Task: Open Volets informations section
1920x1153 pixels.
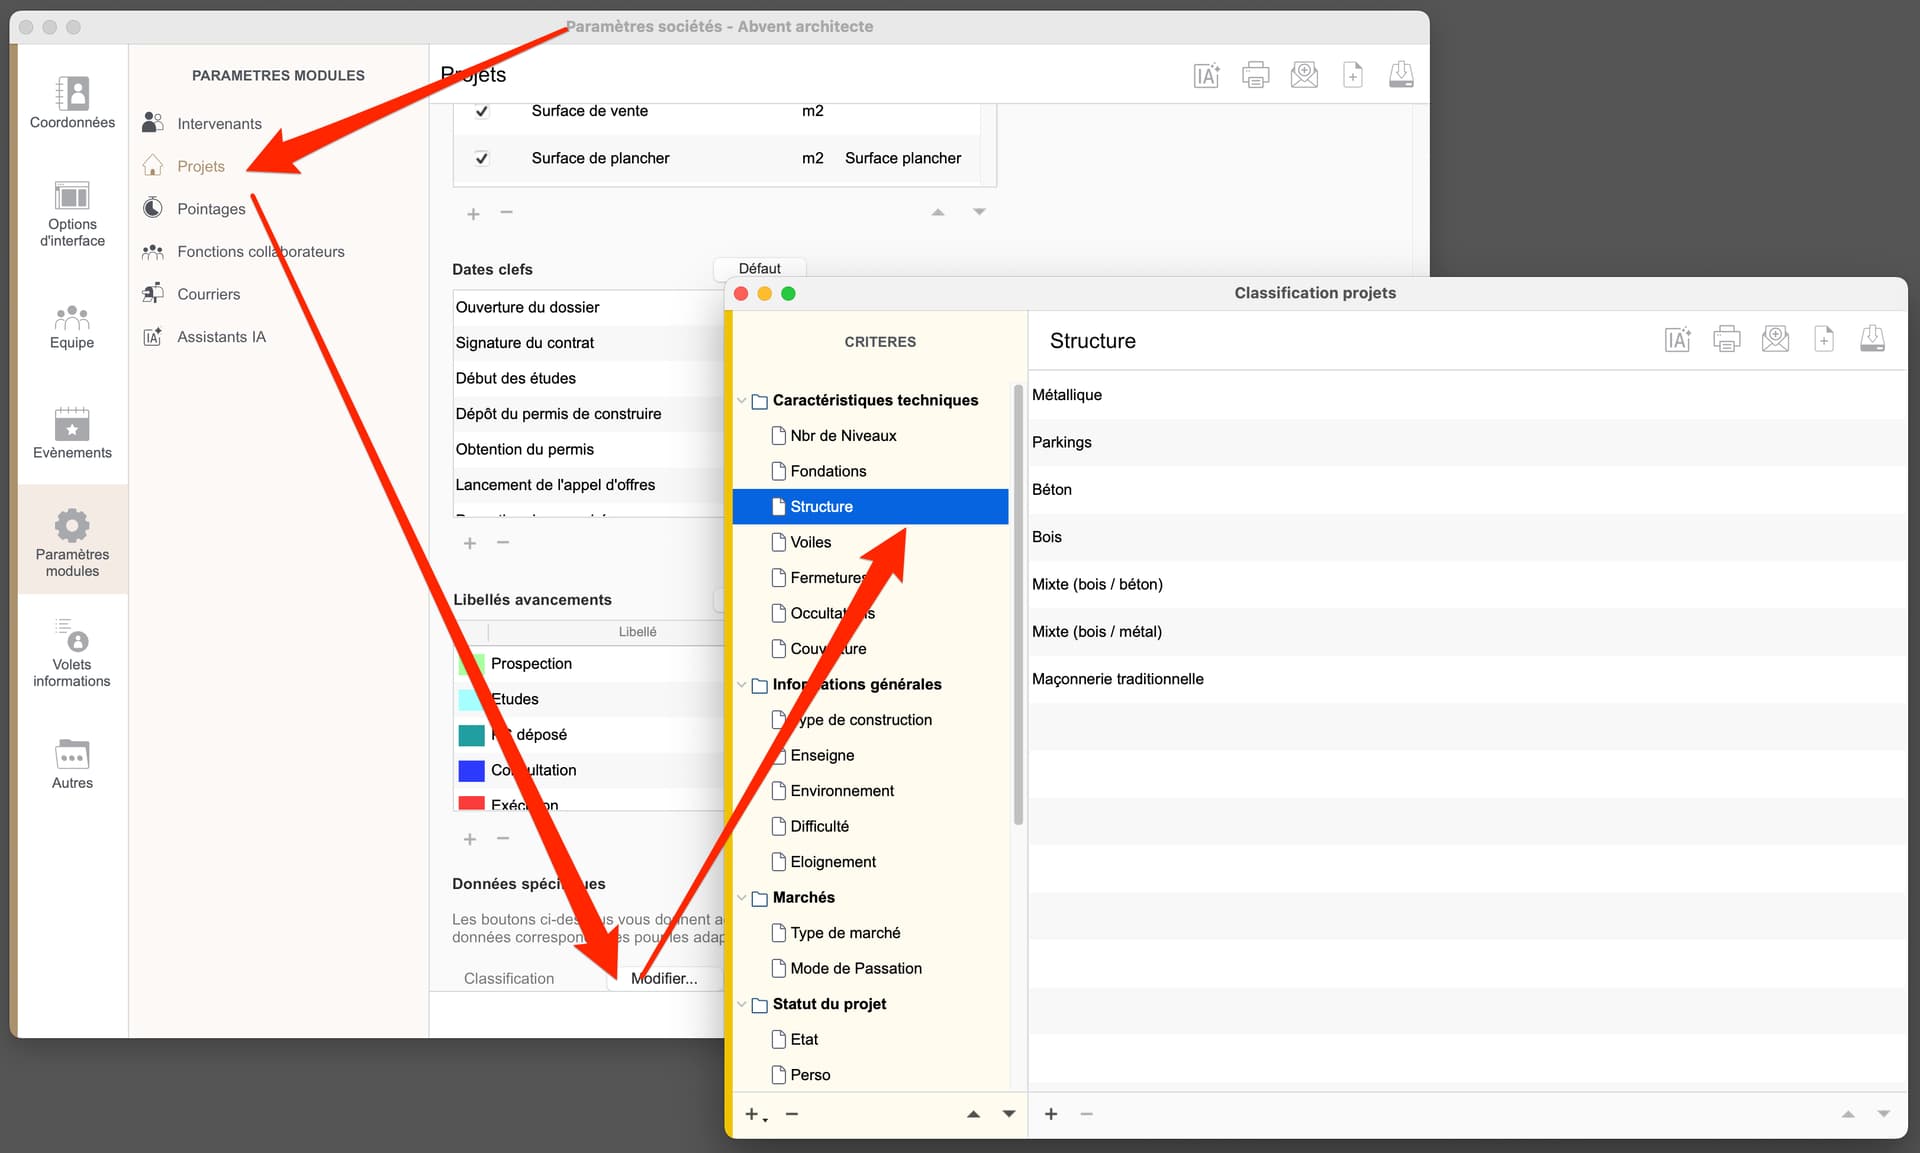Action: [72, 653]
